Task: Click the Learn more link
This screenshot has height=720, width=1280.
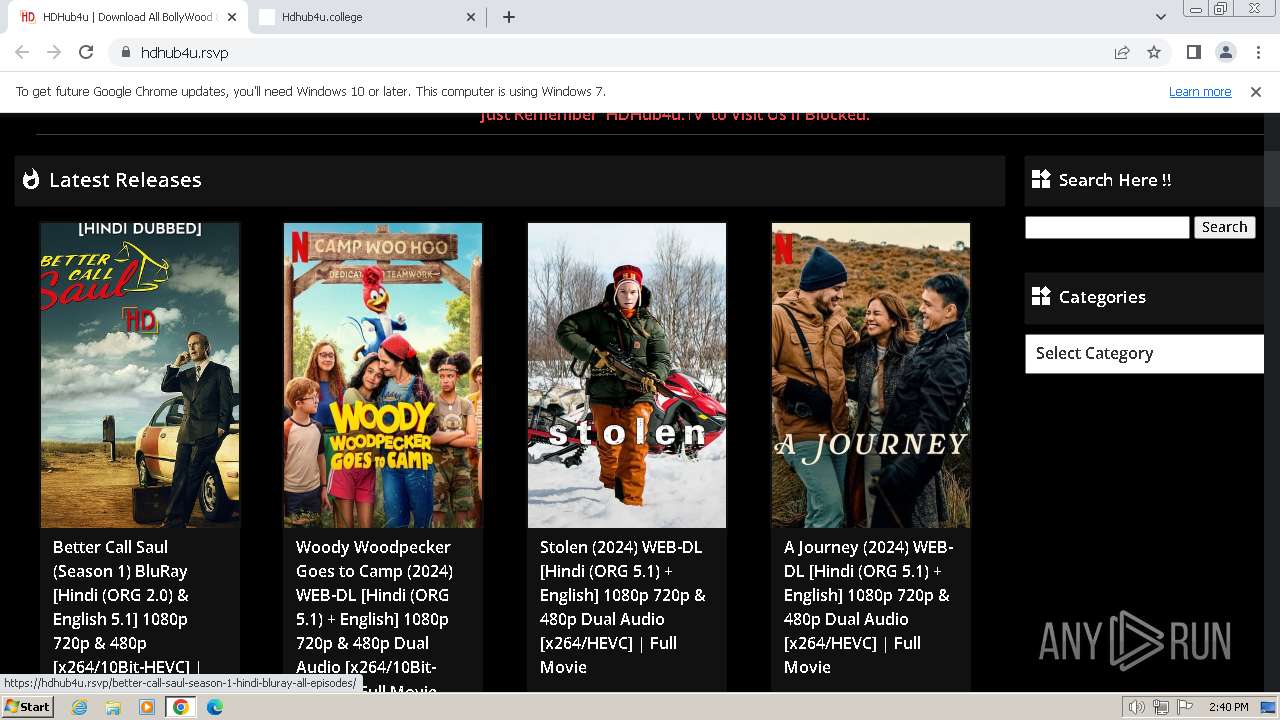Action: pyautogui.click(x=1200, y=91)
